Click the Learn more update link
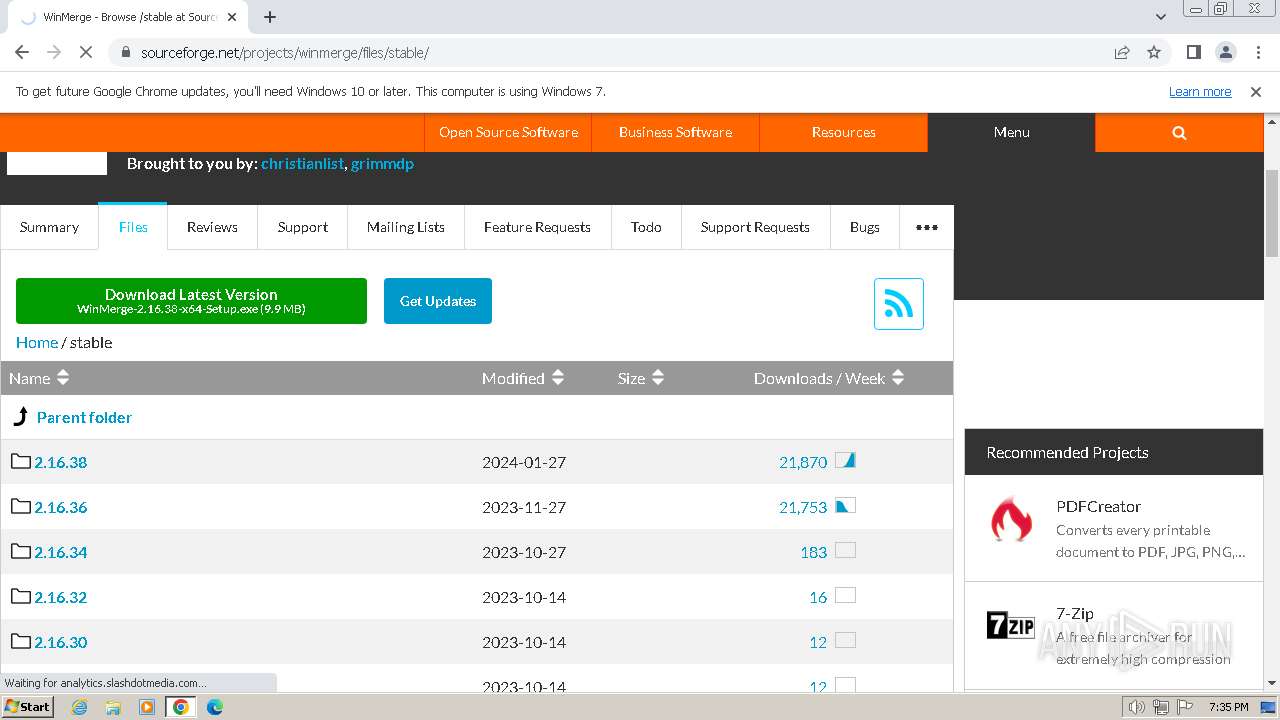1280x720 pixels. [1200, 91]
